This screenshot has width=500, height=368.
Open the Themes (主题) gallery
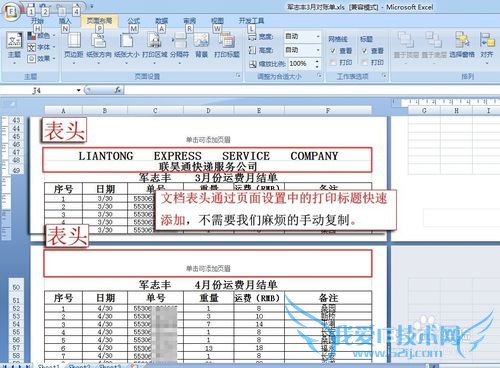tap(14, 48)
